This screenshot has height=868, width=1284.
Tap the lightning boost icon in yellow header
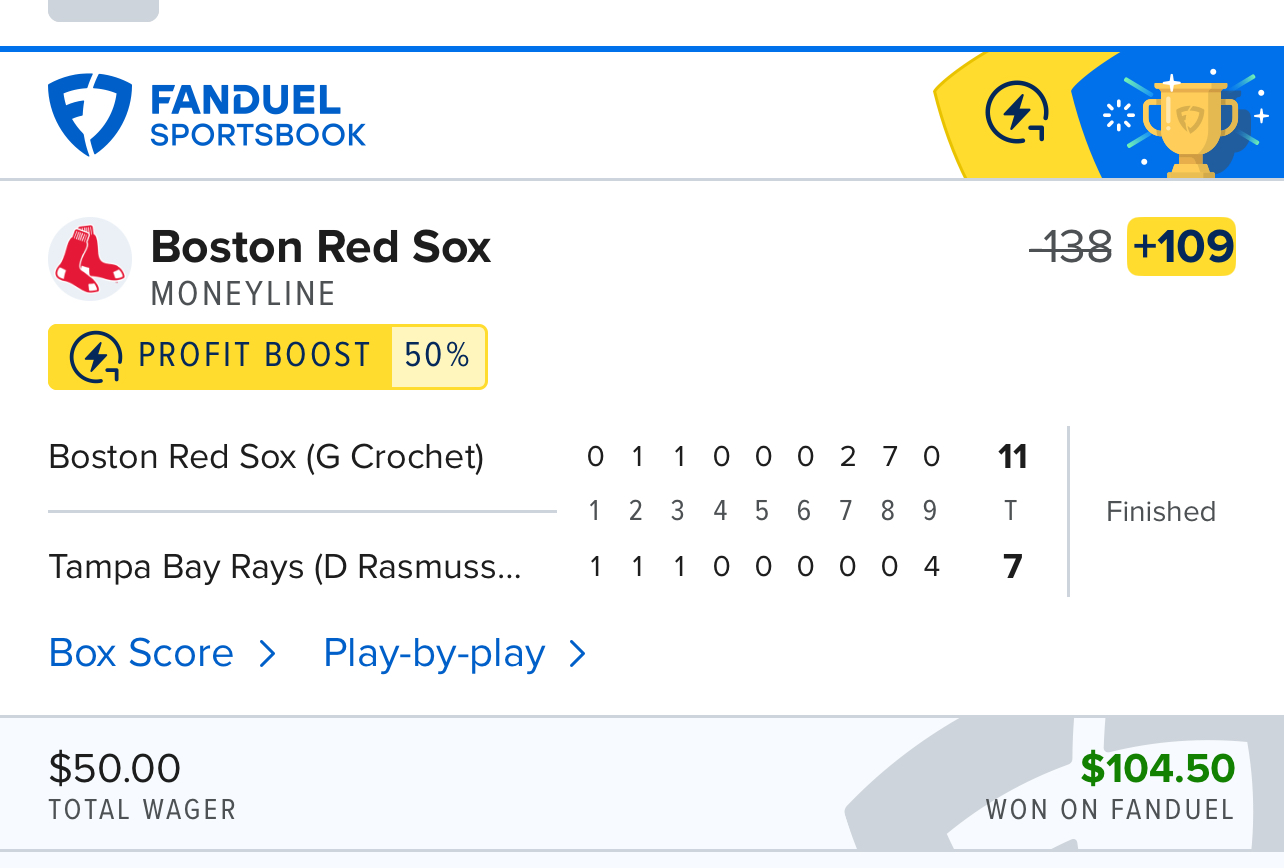coord(1016,113)
